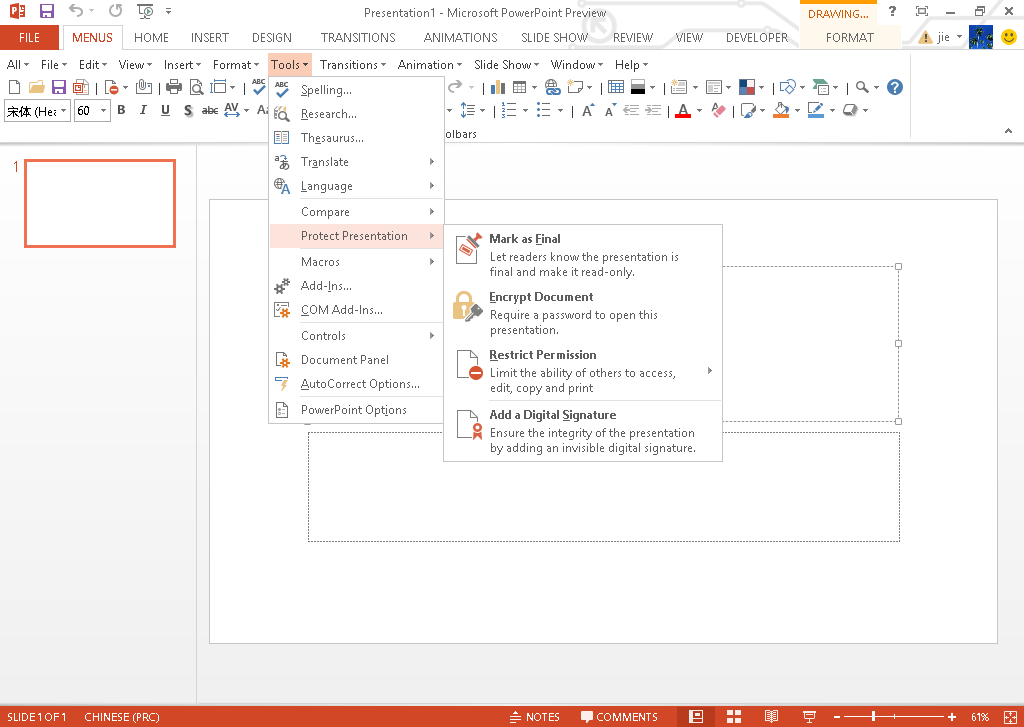Image resolution: width=1024 pixels, height=727 pixels.
Task: Click the paperclip attachment email icon
Action: (144, 87)
